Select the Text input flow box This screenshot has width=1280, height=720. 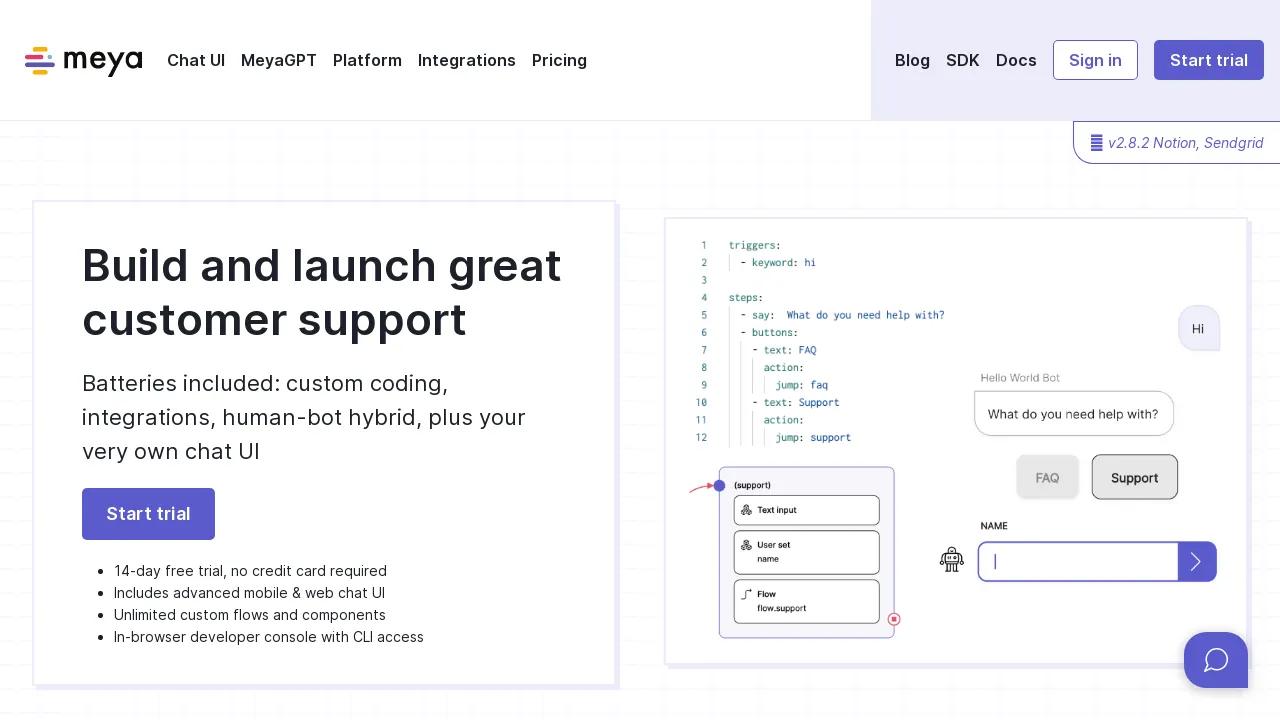pyautogui.click(x=806, y=510)
